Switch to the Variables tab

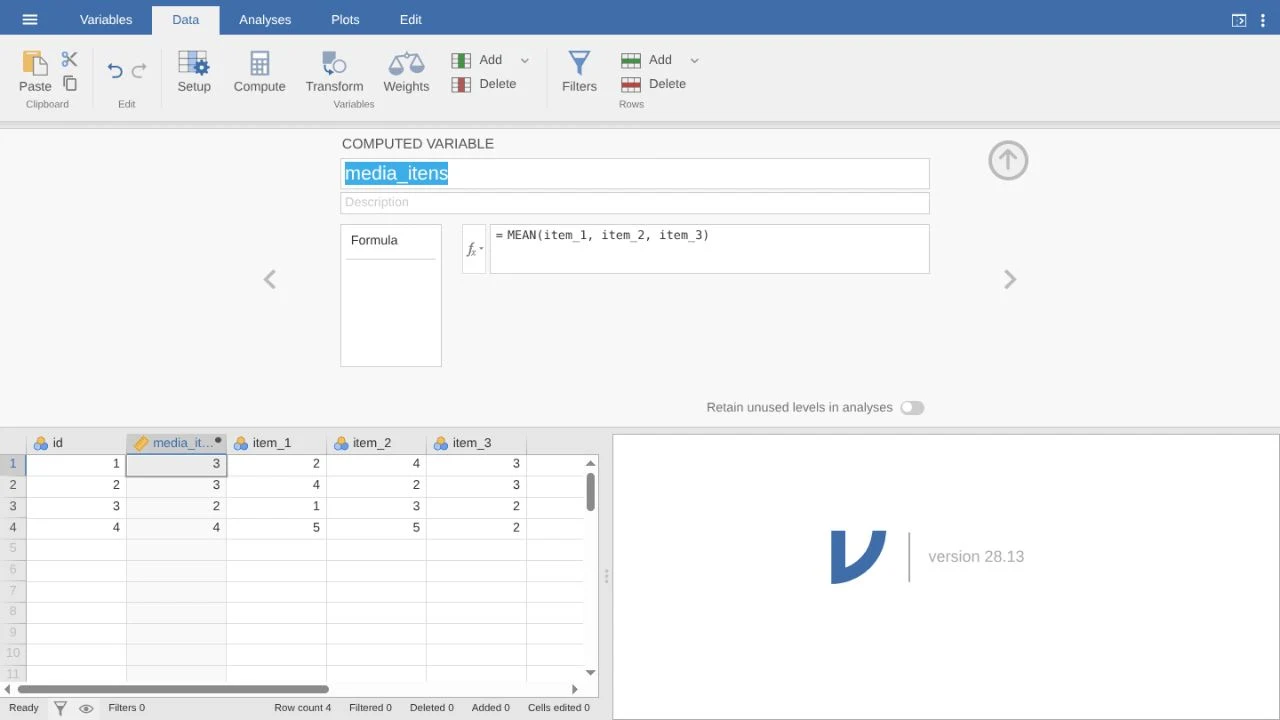tap(105, 20)
